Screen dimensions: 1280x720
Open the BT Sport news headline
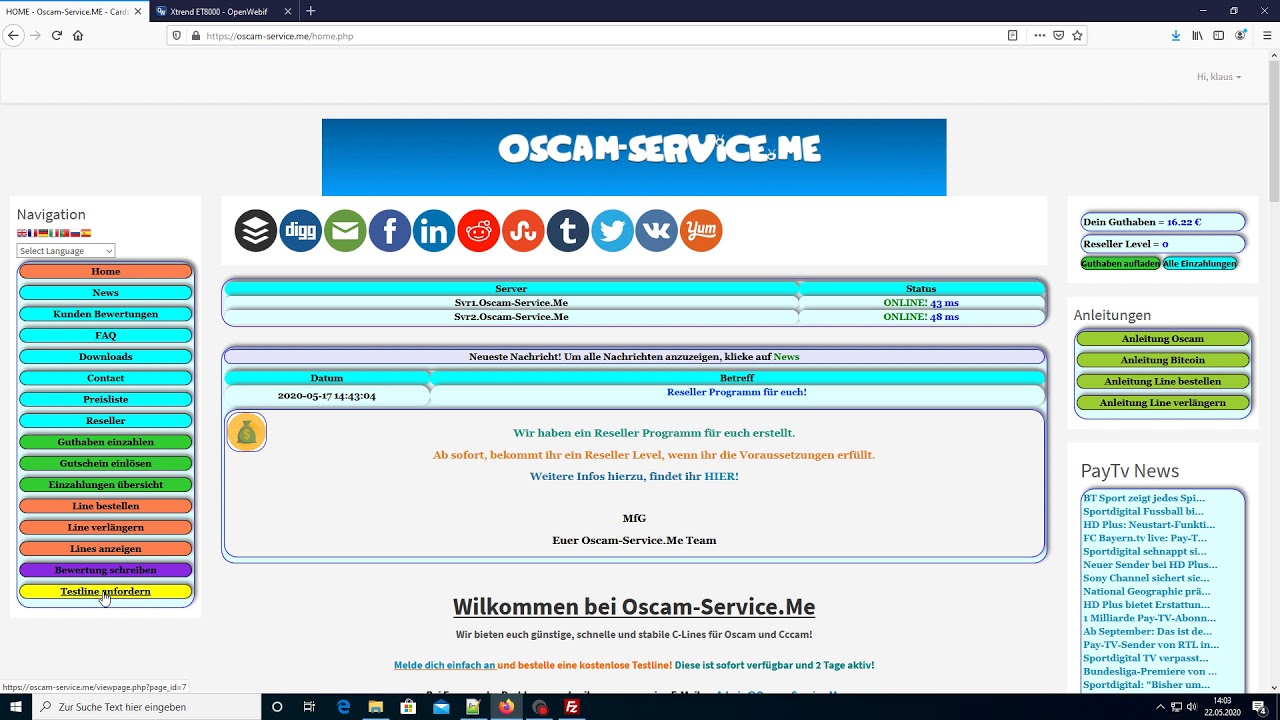[x=1144, y=498]
